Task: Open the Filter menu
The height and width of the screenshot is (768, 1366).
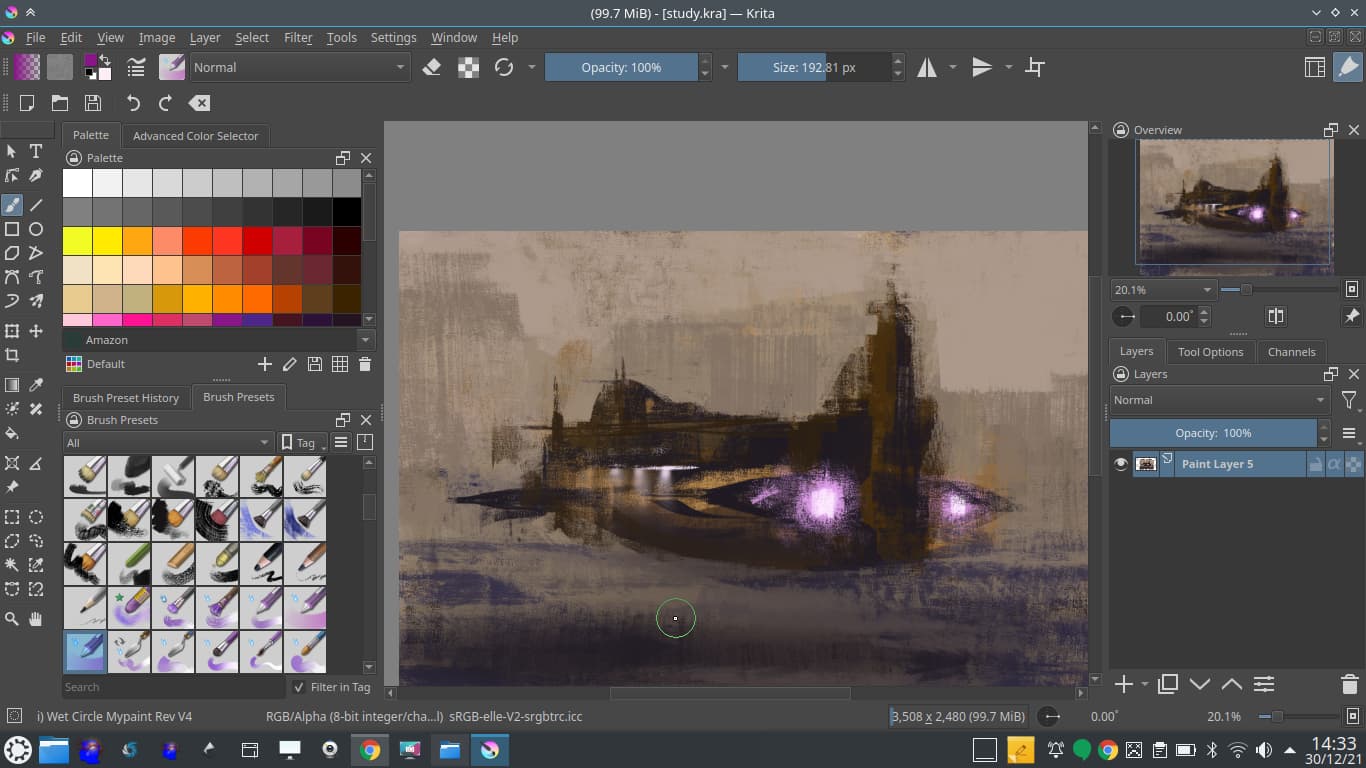Action: (298, 37)
